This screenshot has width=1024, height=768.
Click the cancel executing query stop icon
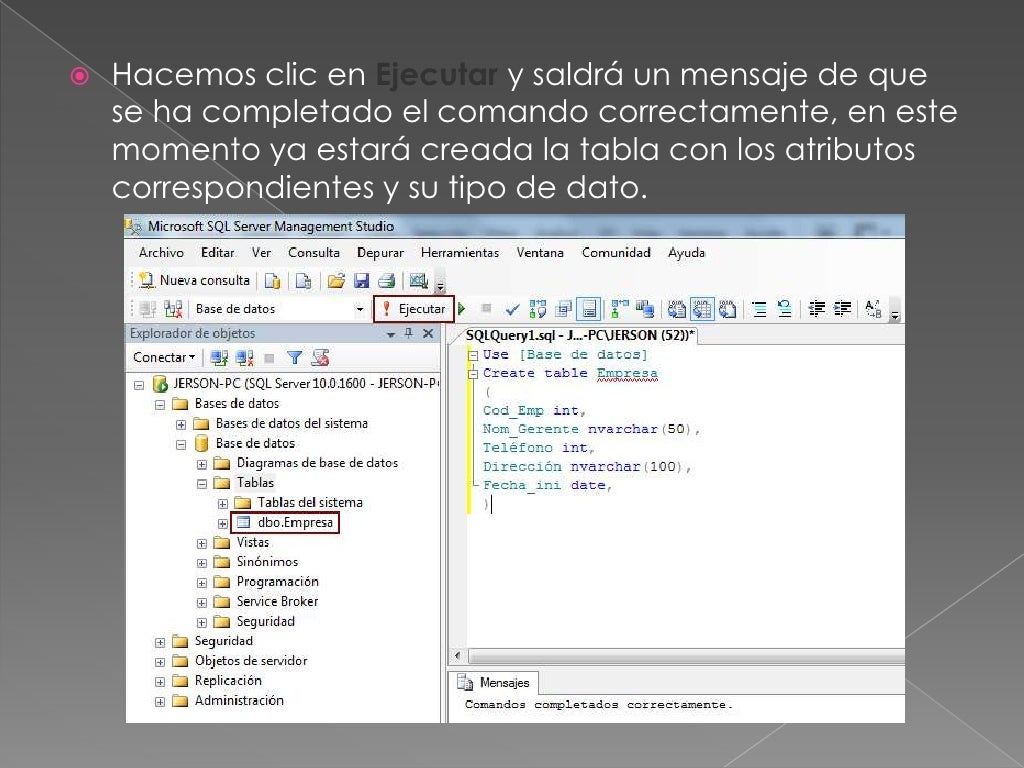[486, 308]
